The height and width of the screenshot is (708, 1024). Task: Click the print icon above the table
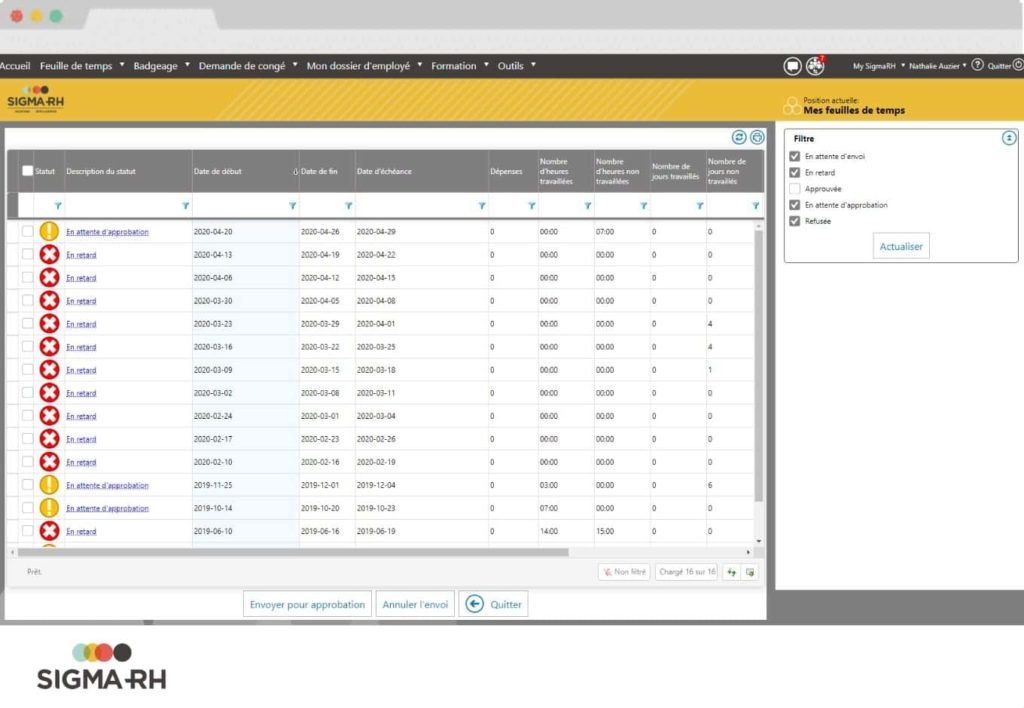[x=757, y=137]
